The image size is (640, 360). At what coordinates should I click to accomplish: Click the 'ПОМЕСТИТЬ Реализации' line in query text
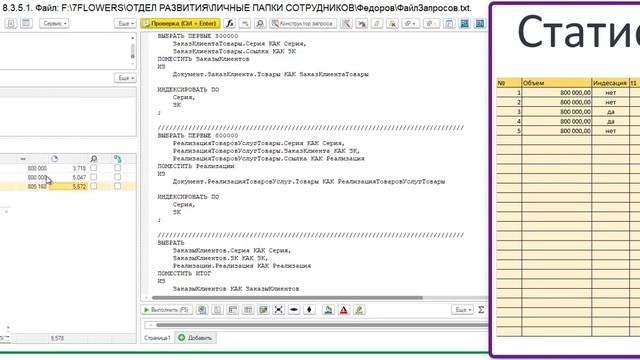[196, 166]
